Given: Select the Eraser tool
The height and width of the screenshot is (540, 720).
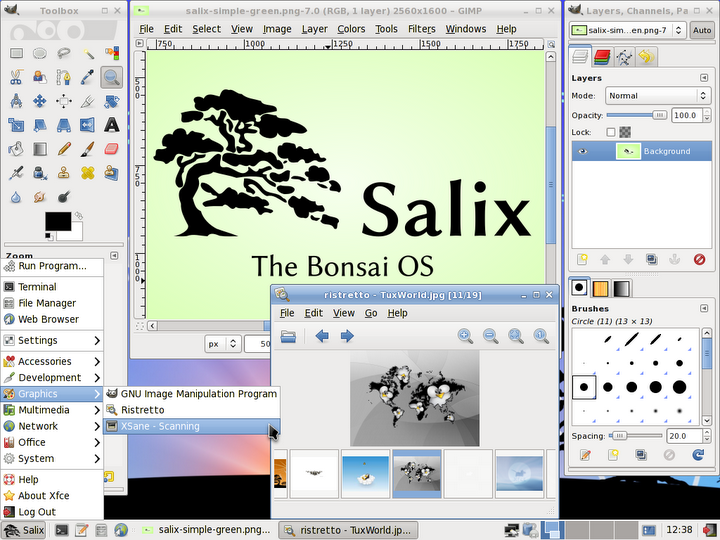Looking at the screenshot, I should 112,149.
